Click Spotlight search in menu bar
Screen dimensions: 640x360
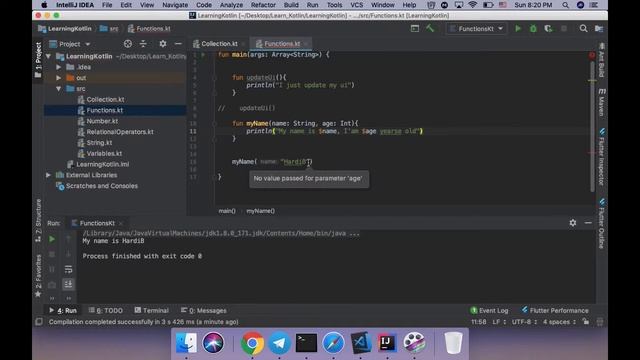(565, 5)
